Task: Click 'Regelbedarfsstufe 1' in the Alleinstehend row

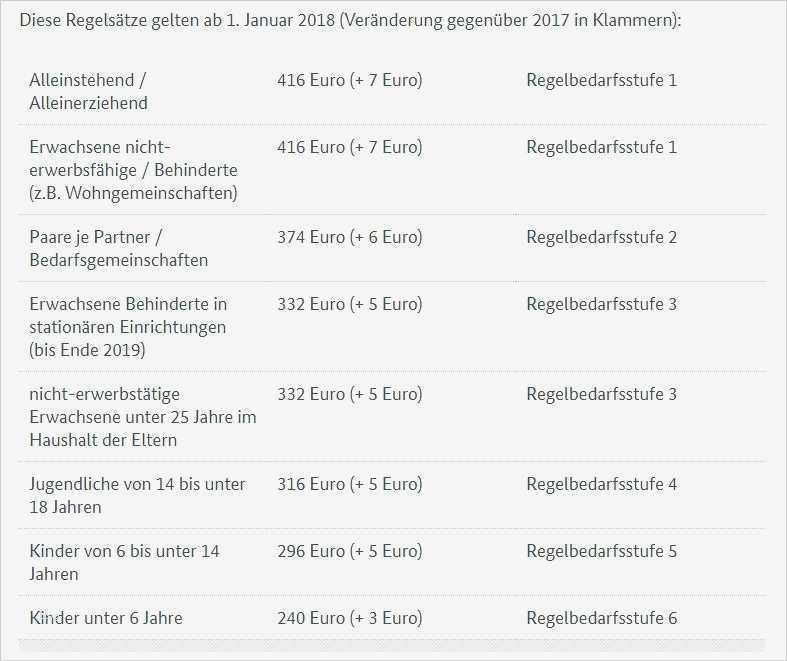Action: point(601,80)
